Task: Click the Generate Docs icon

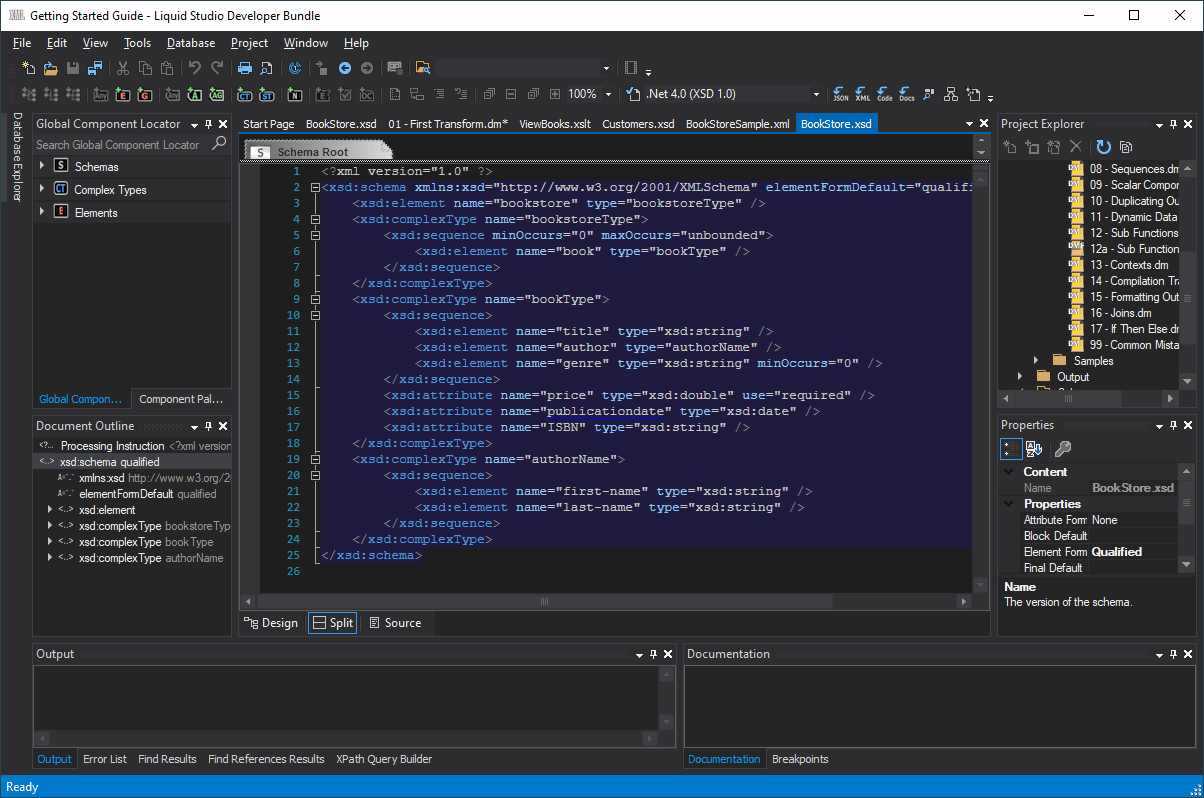Action: point(907,94)
